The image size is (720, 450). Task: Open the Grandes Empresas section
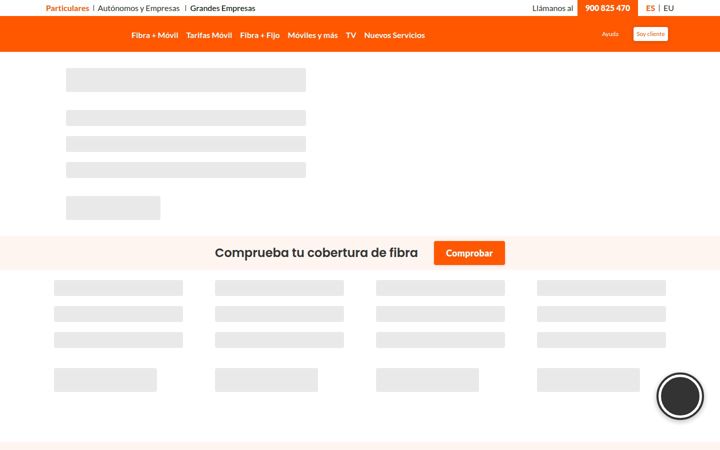223,8
